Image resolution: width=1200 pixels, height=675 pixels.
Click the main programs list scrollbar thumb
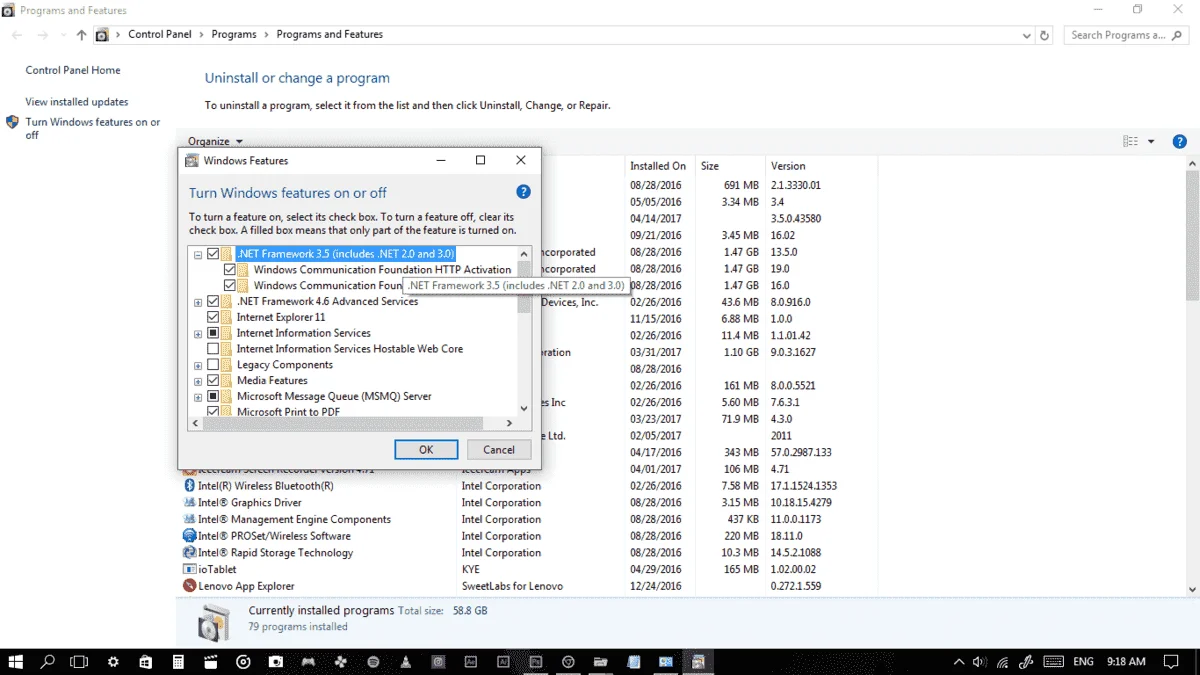(x=1192, y=235)
